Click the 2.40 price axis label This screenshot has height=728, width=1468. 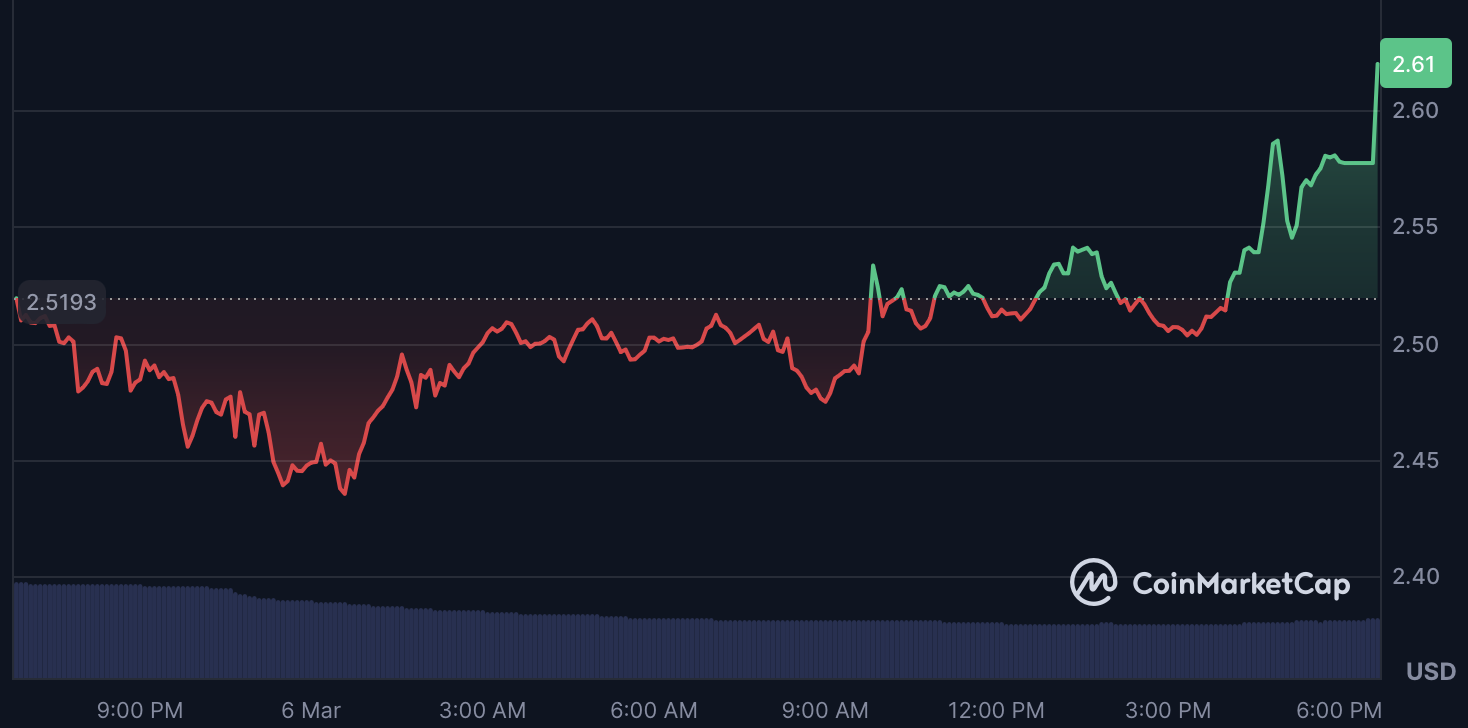pyautogui.click(x=1415, y=577)
